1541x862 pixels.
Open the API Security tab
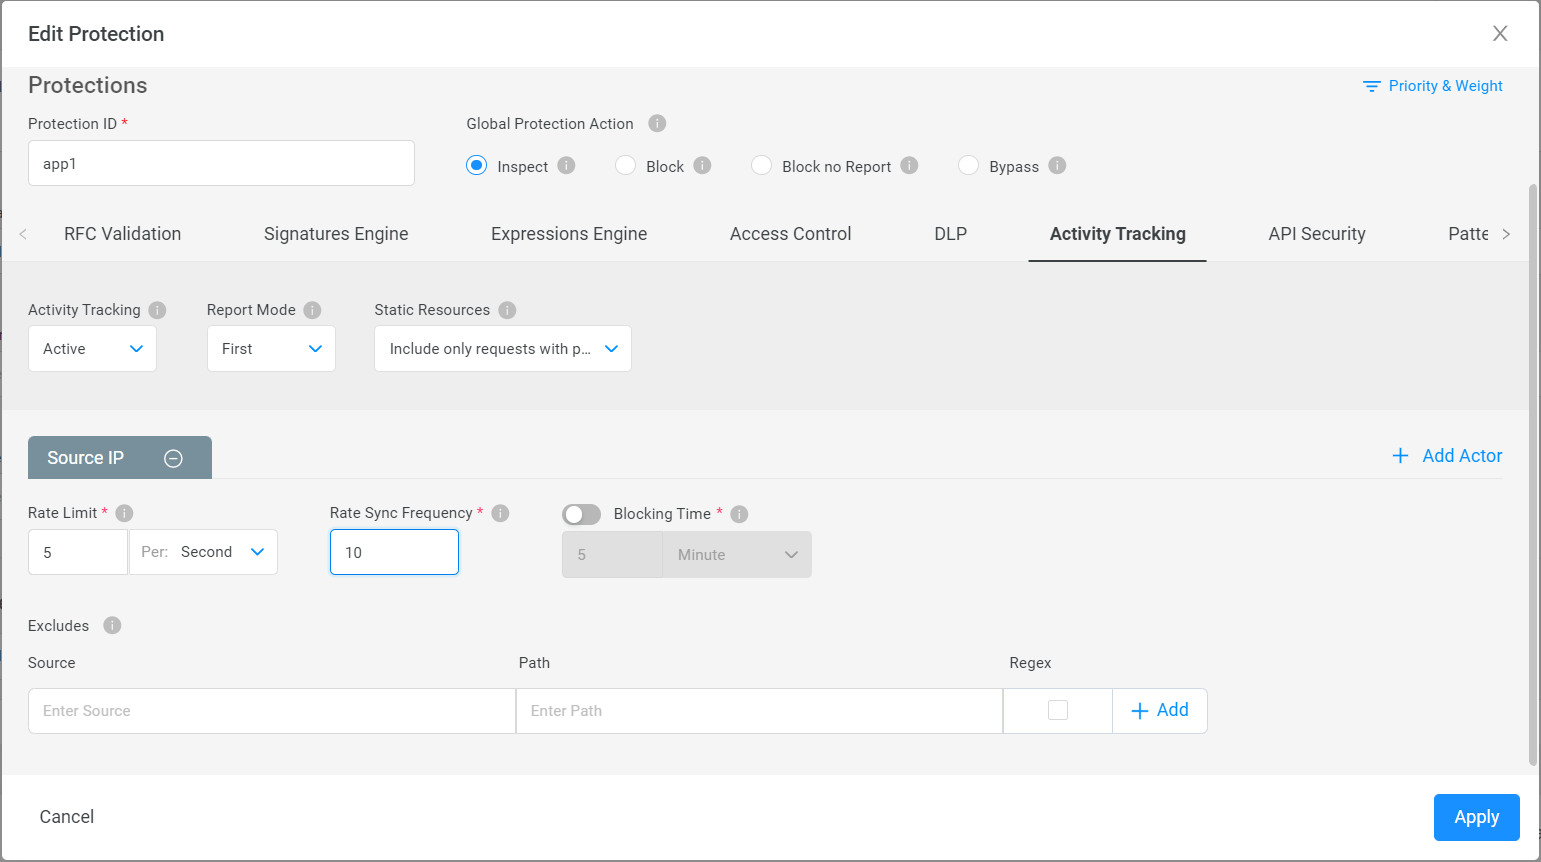coord(1316,234)
